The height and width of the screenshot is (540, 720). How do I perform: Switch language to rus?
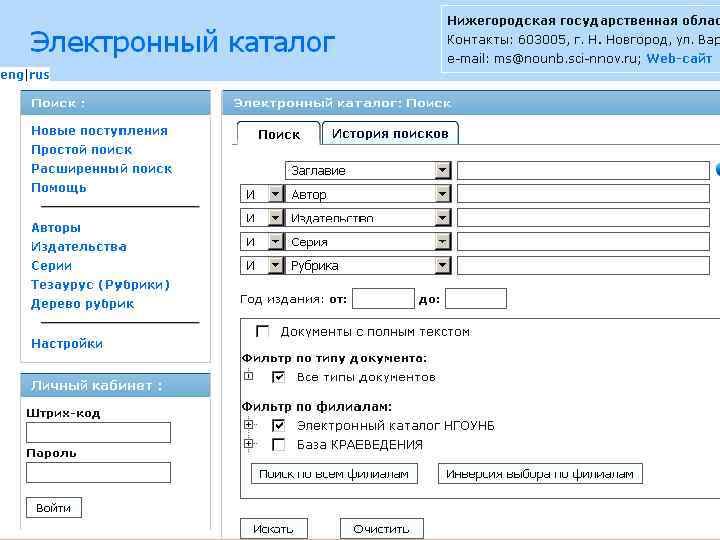[39, 74]
